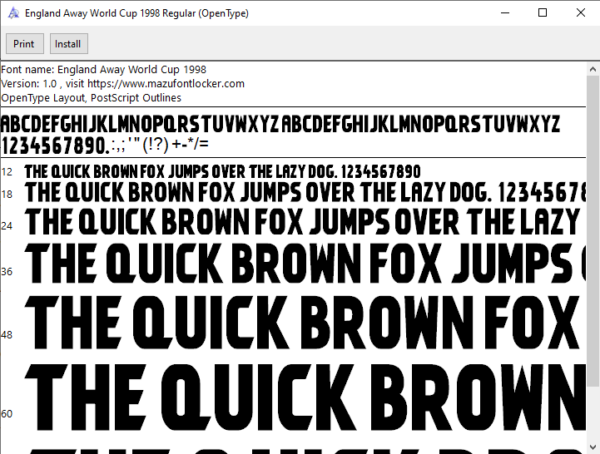Click the font viewer app icon in title bar
600x454 pixels.
13,13
